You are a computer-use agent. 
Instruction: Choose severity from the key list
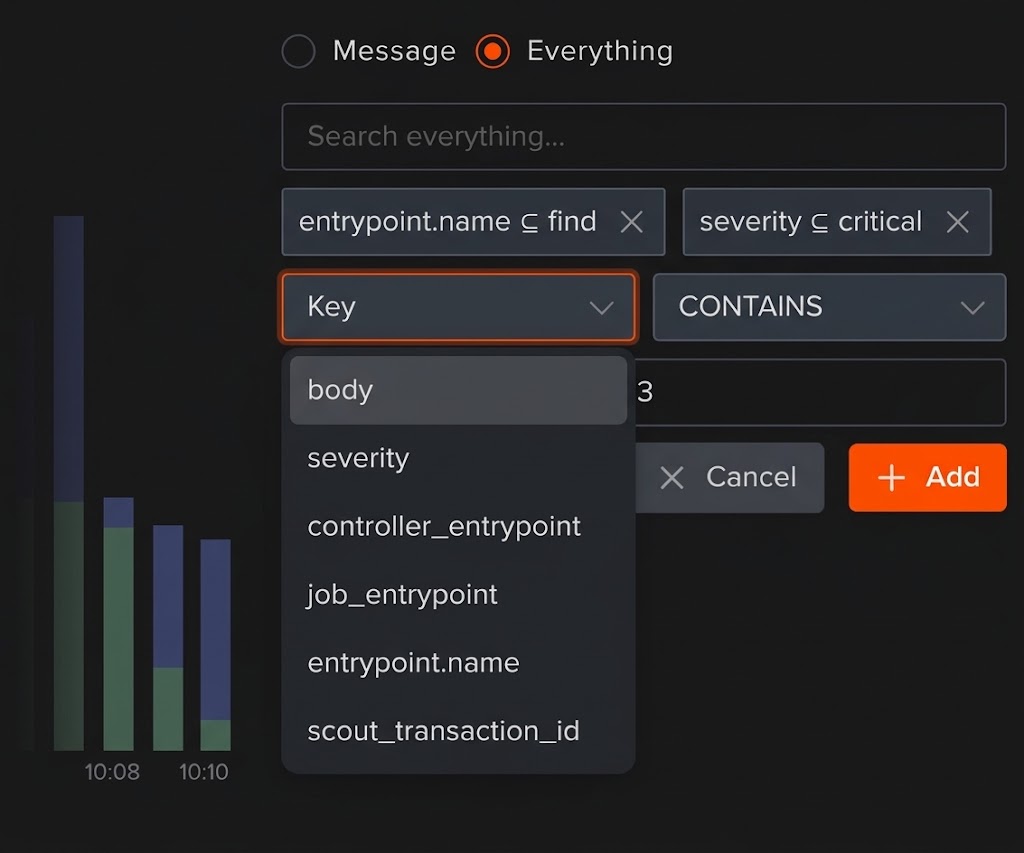458,459
